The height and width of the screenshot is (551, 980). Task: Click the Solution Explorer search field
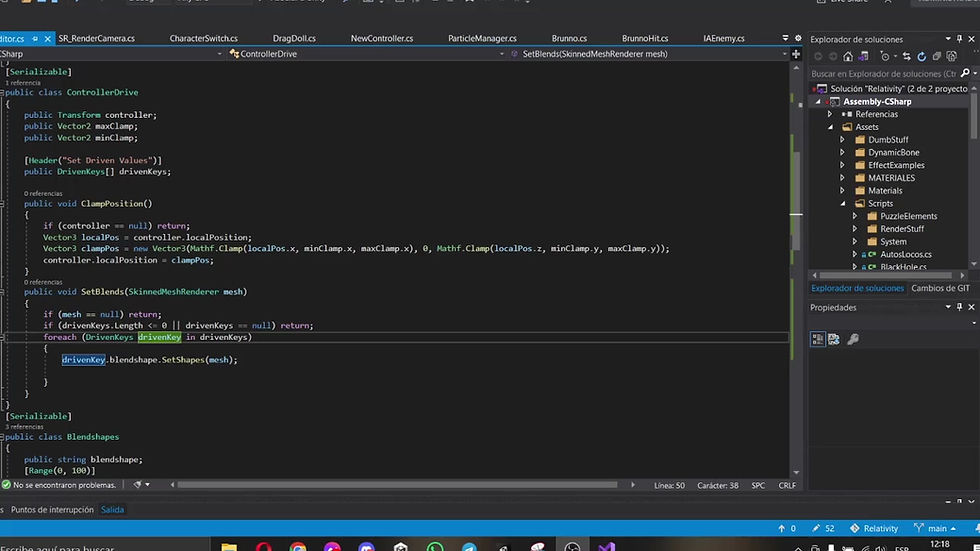[x=884, y=74]
